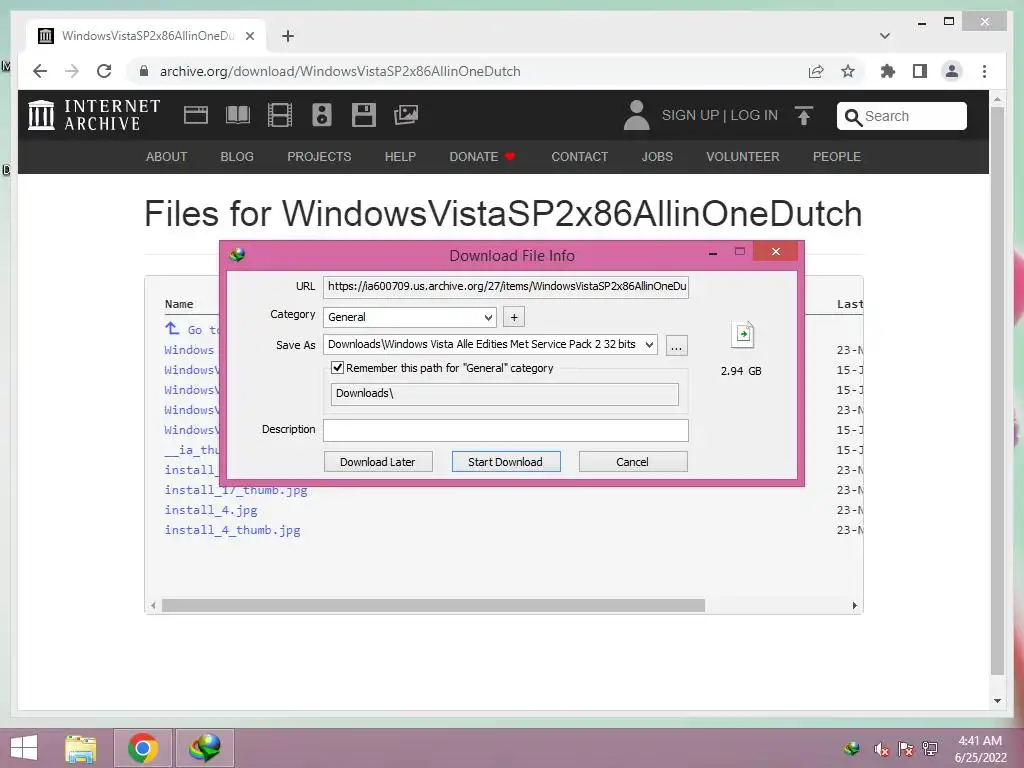Open a new browser tab
This screenshot has height=768, width=1024.
288,36
